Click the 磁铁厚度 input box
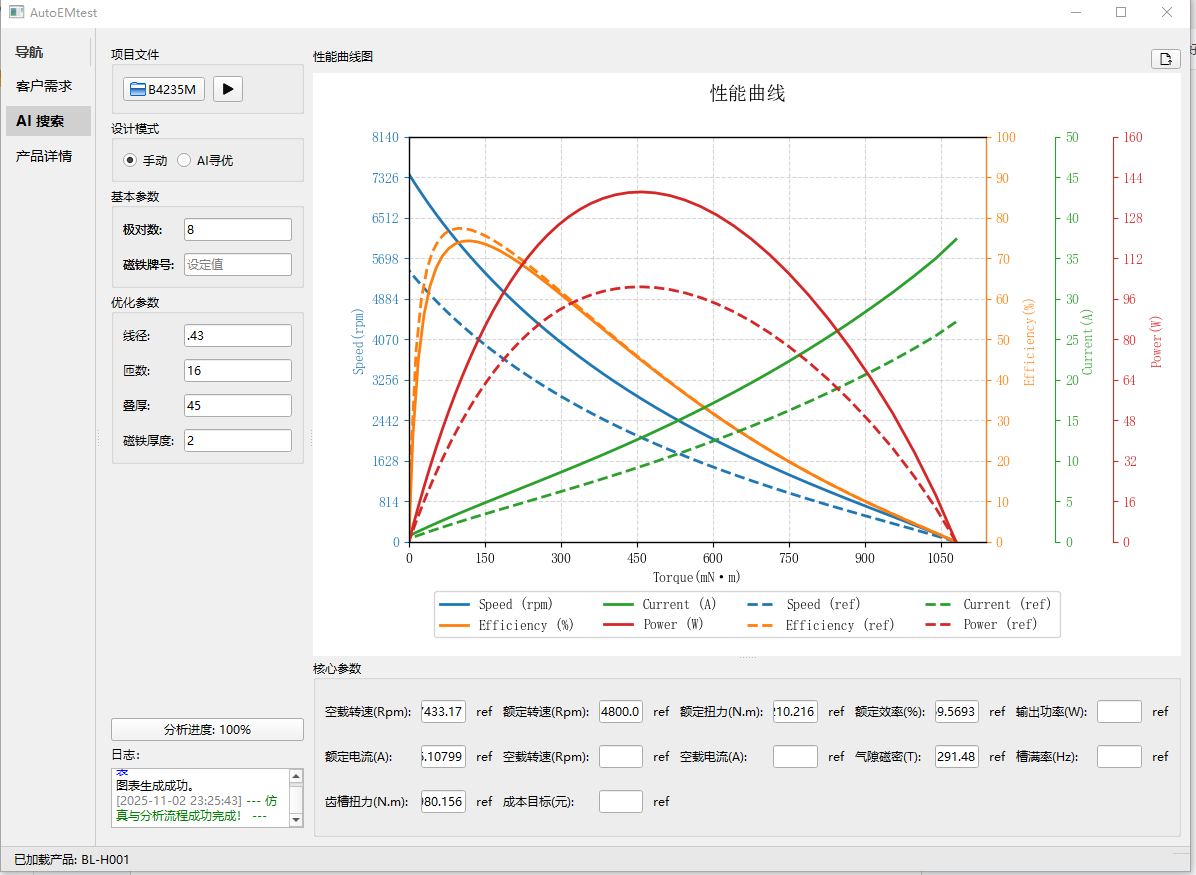The image size is (1196, 875). [x=238, y=441]
